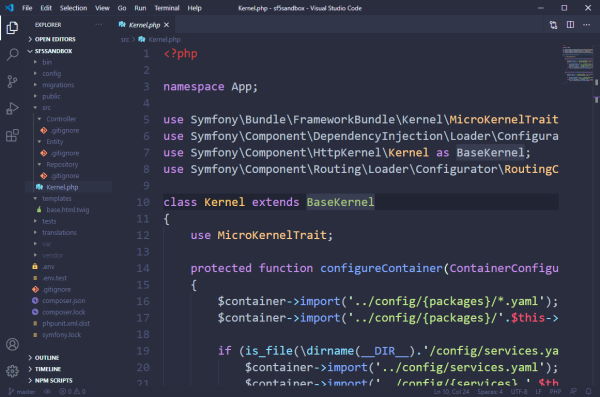Open the Terminal menu
Viewport: 600px width, 397px height.
[x=167, y=8]
